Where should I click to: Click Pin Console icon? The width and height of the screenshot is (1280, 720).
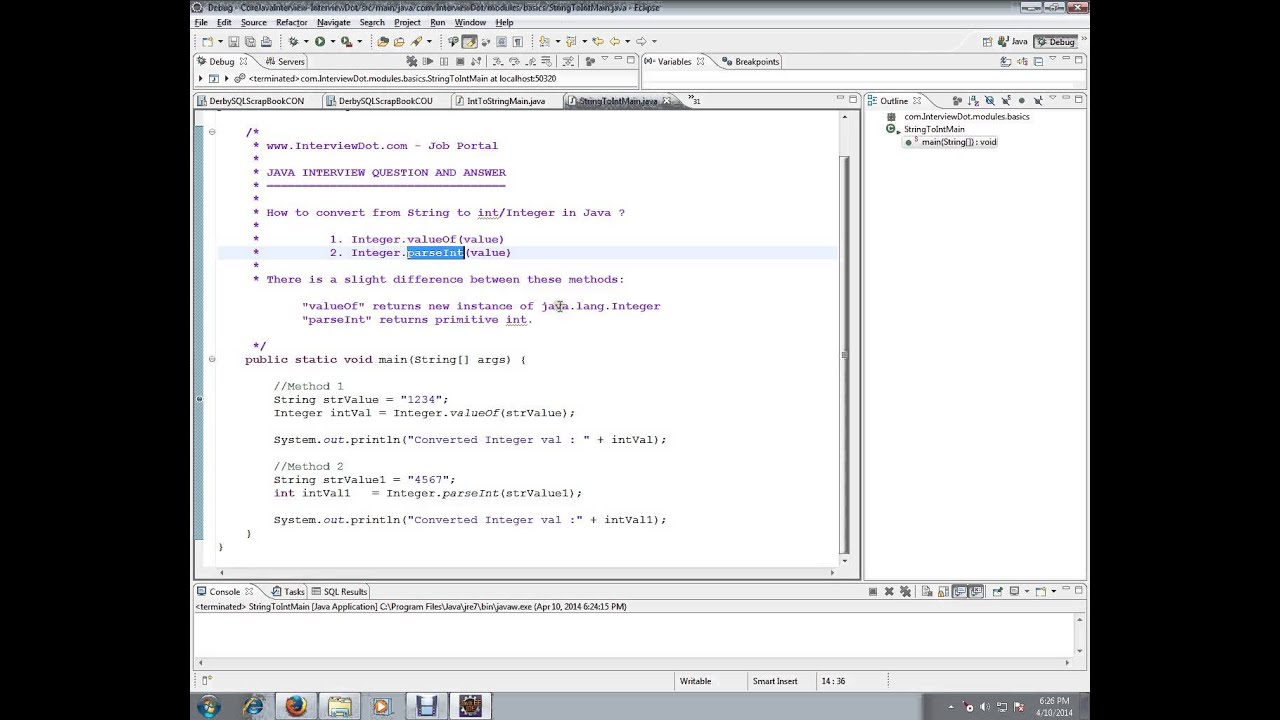pos(998,591)
